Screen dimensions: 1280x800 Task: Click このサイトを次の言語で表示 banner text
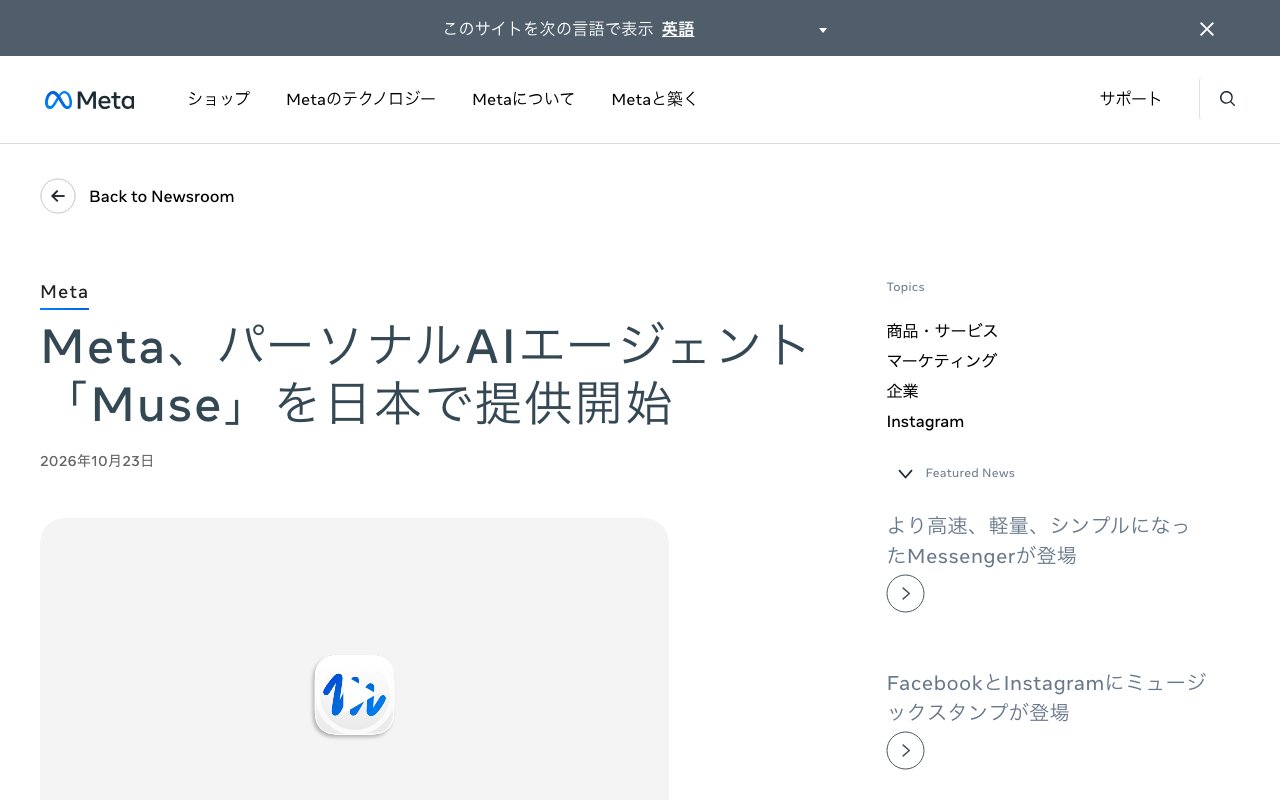click(548, 29)
